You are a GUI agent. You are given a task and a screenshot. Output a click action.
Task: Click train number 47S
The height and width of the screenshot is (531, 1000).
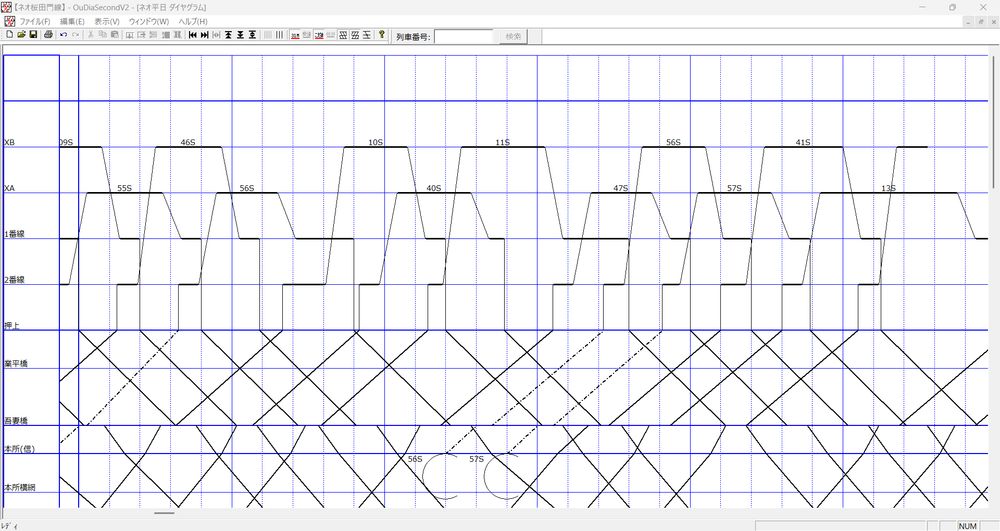(x=621, y=189)
